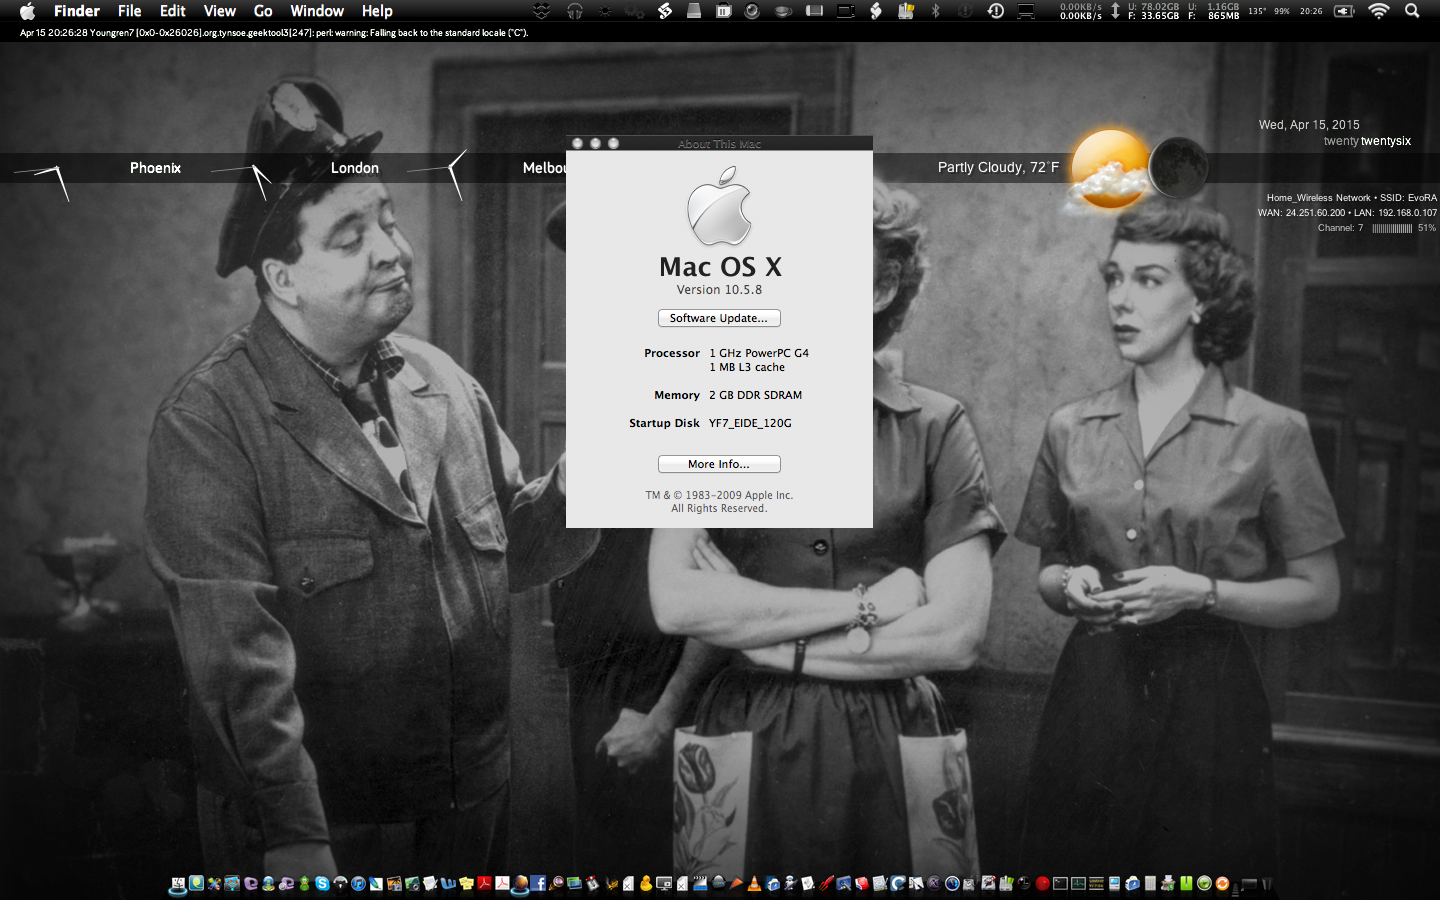Image resolution: width=1440 pixels, height=900 pixels.
Task: Launch the yellow duck app in Dock
Action: [x=646, y=883]
